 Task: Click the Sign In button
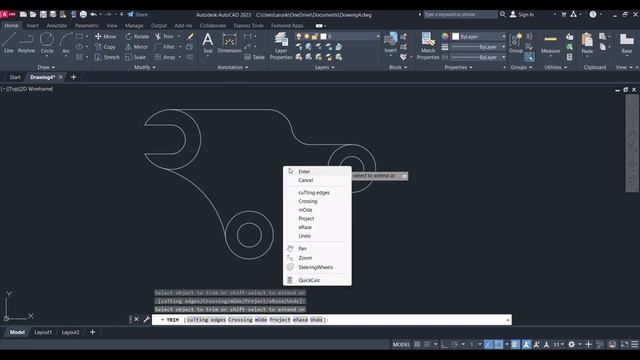click(x=522, y=14)
